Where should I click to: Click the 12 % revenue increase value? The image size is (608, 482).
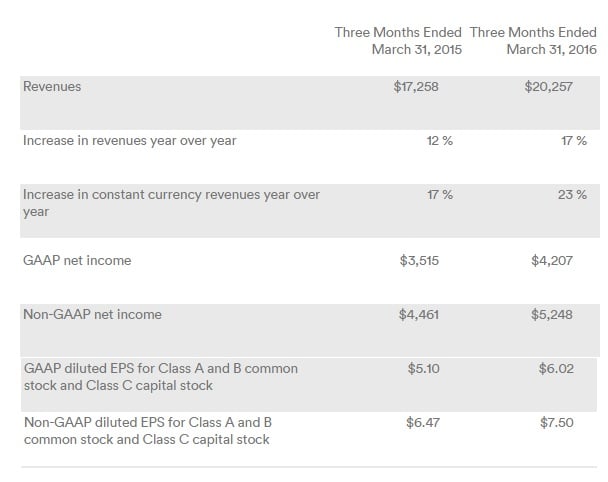pos(440,141)
